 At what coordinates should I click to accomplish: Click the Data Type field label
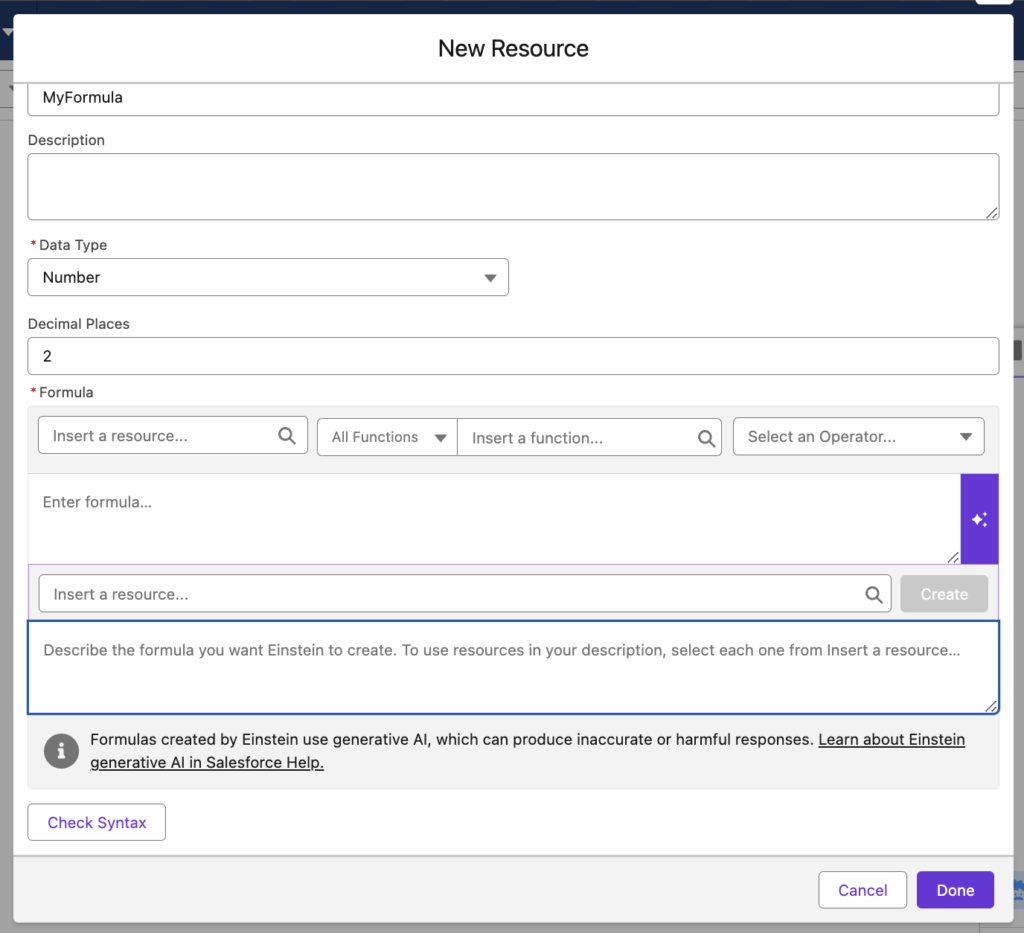click(72, 245)
